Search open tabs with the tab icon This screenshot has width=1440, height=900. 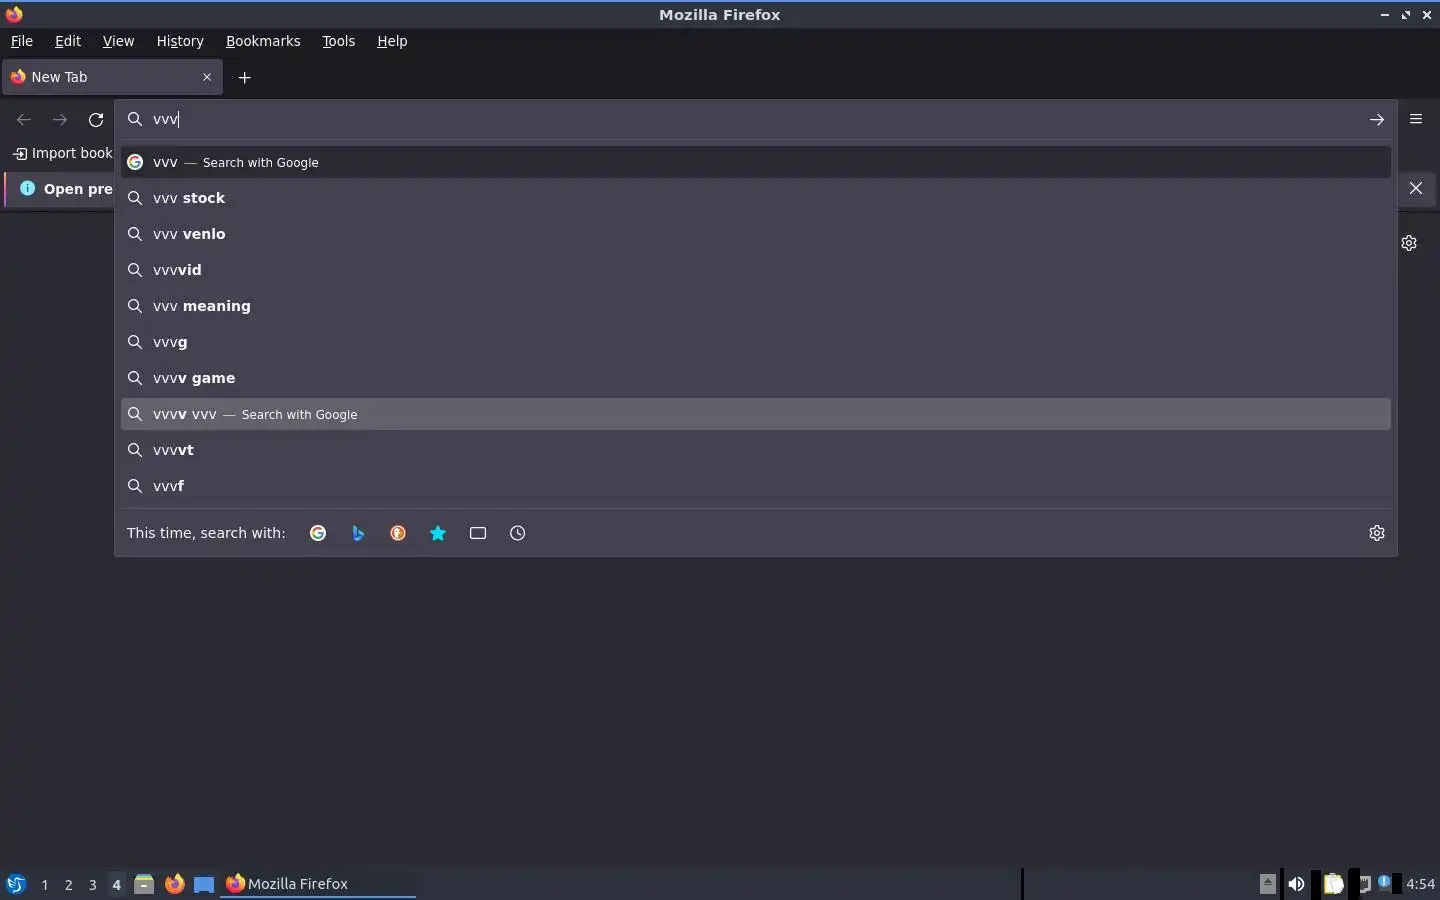pyautogui.click(x=478, y=533)
